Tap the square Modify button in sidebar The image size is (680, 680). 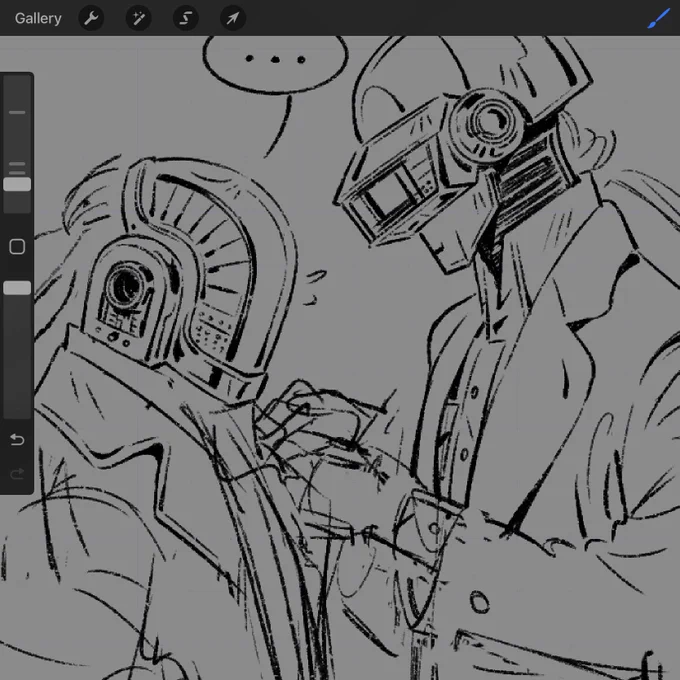click(17, 247)
